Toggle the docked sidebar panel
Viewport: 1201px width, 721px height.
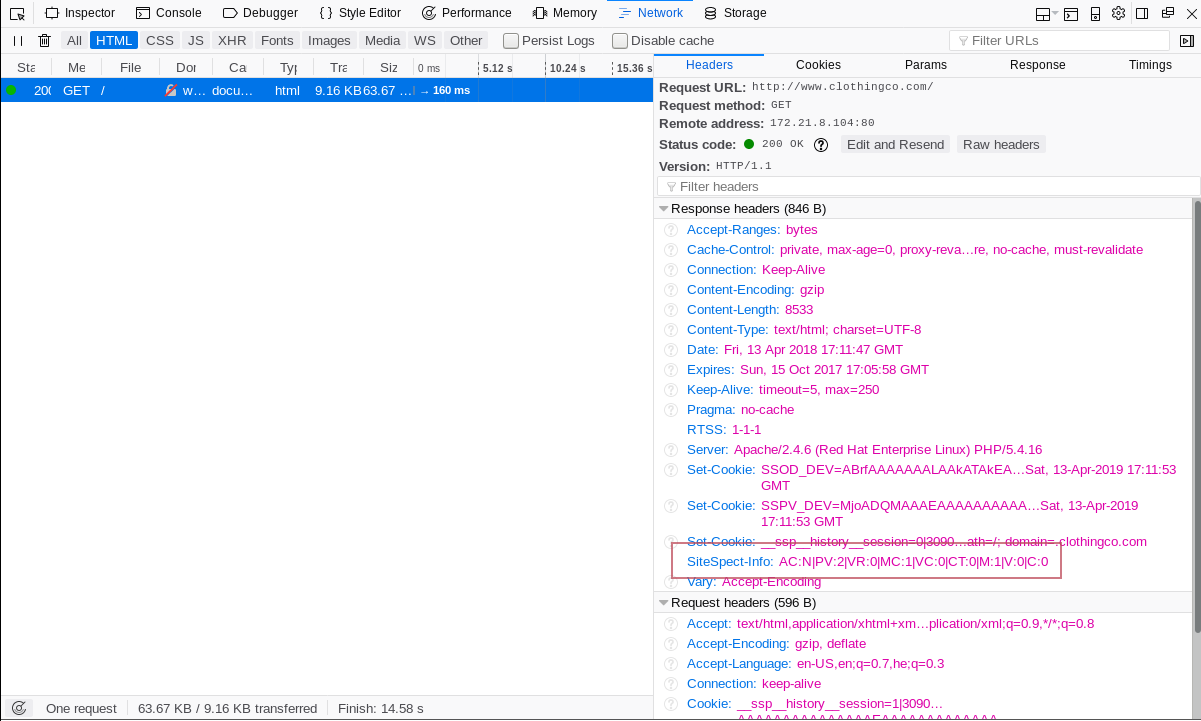pos(1143,13)
